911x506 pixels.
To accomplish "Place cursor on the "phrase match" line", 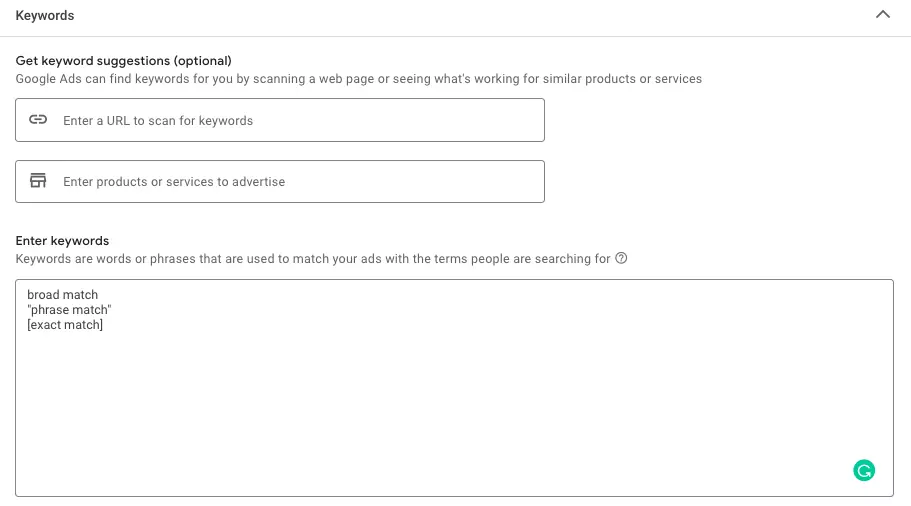I will tap(69, 310).
